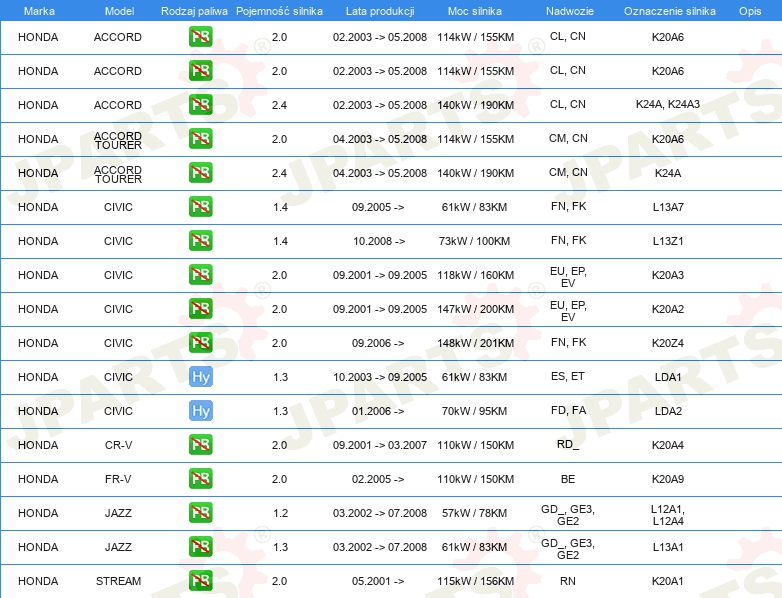Select engine code 'L13Z1'
Image resolution: width=782 pixels, height=598 pixels.
click(668, 241)
